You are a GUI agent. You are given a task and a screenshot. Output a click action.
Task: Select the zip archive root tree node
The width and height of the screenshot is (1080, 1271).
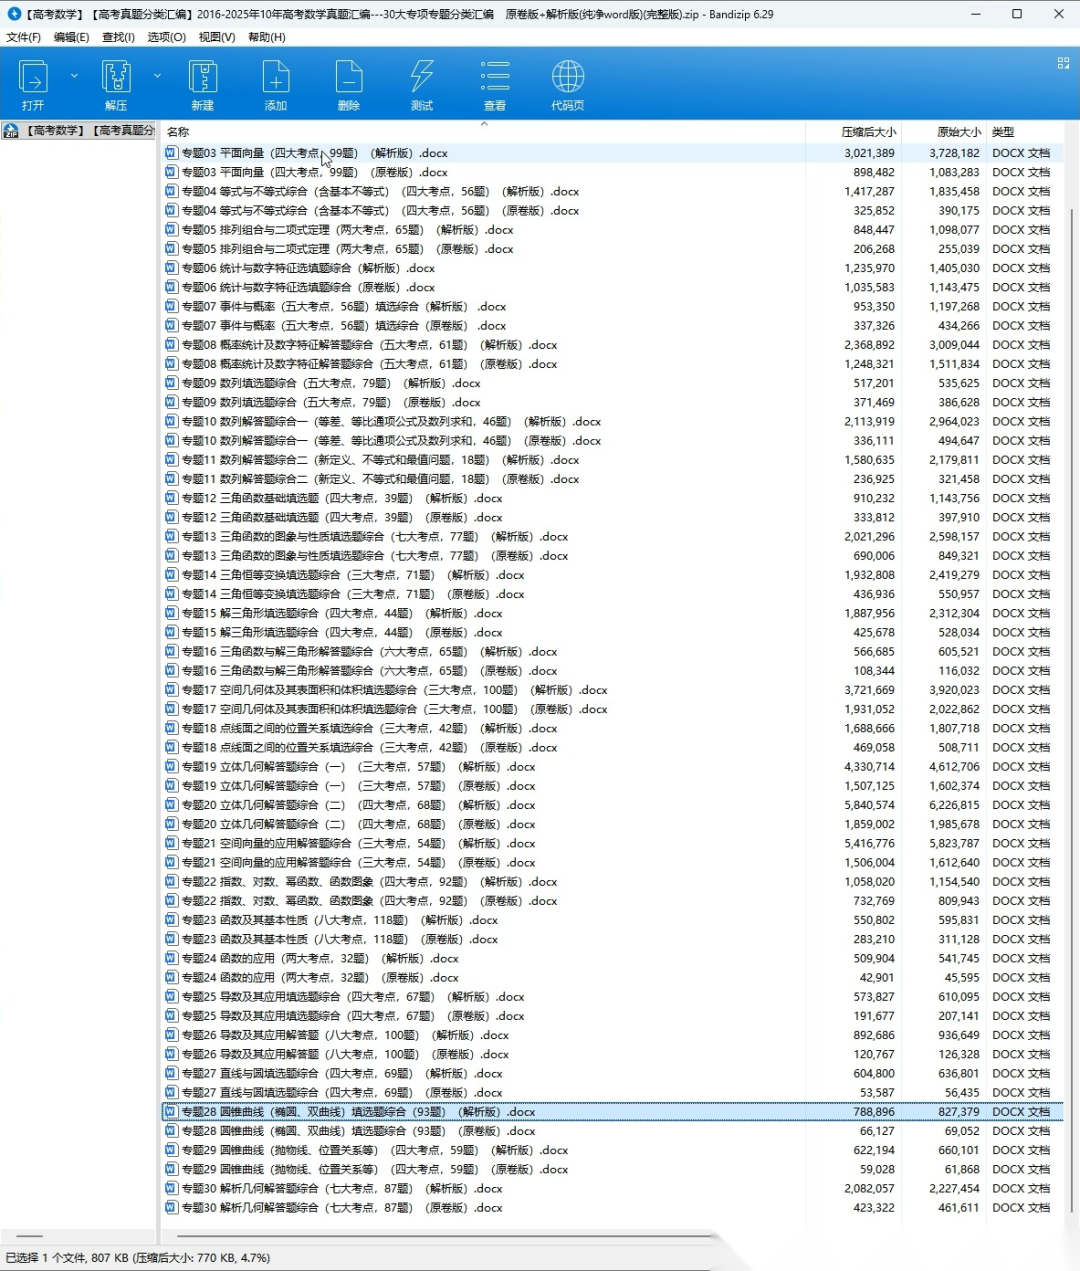pyautogui.click(x=80, y=131)
